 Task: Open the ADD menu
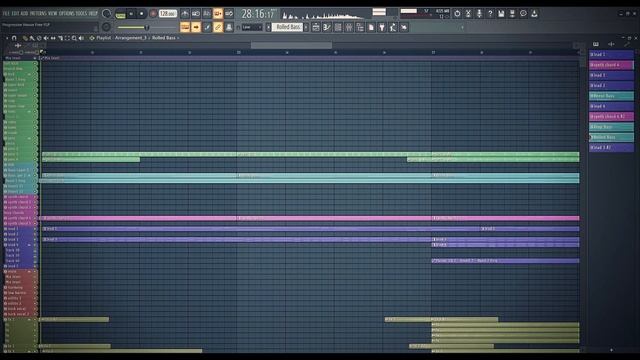(x=24, y=13)
